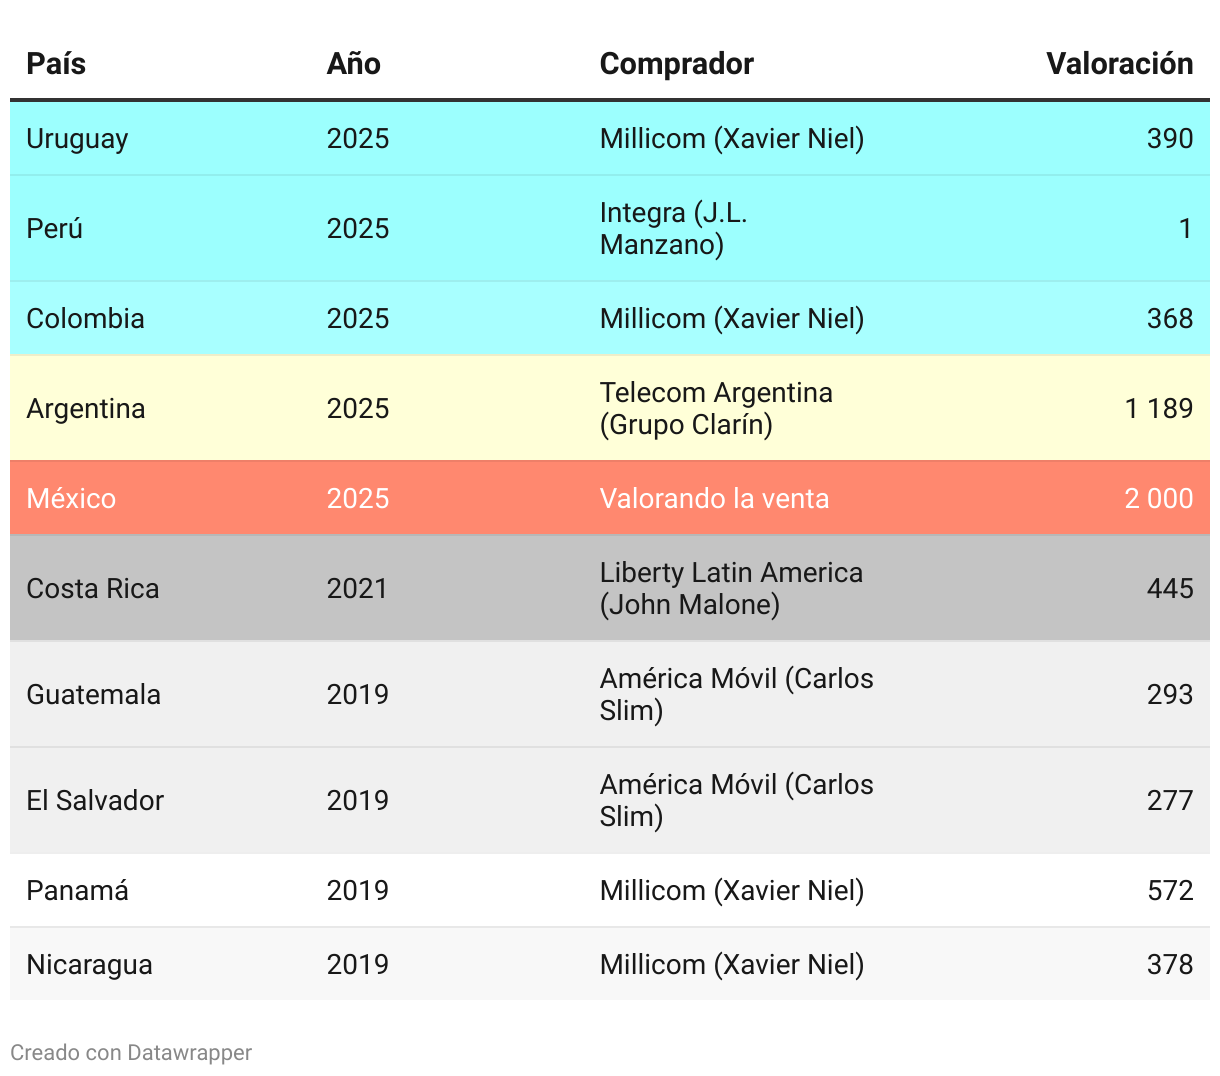This screenshot has height=1076, width=1220.
Task: Click the Nicaragua year 2019 cell
Action: (358, 965)
